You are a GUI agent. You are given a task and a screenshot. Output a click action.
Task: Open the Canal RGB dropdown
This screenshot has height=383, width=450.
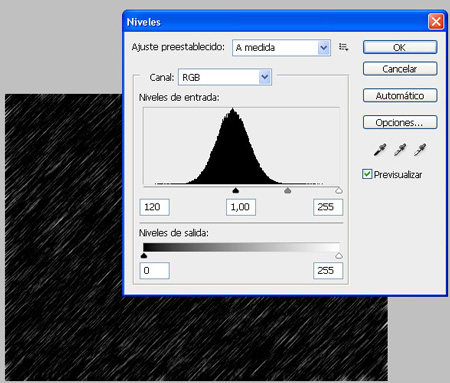pyautogui.click(x=225, y=77)
